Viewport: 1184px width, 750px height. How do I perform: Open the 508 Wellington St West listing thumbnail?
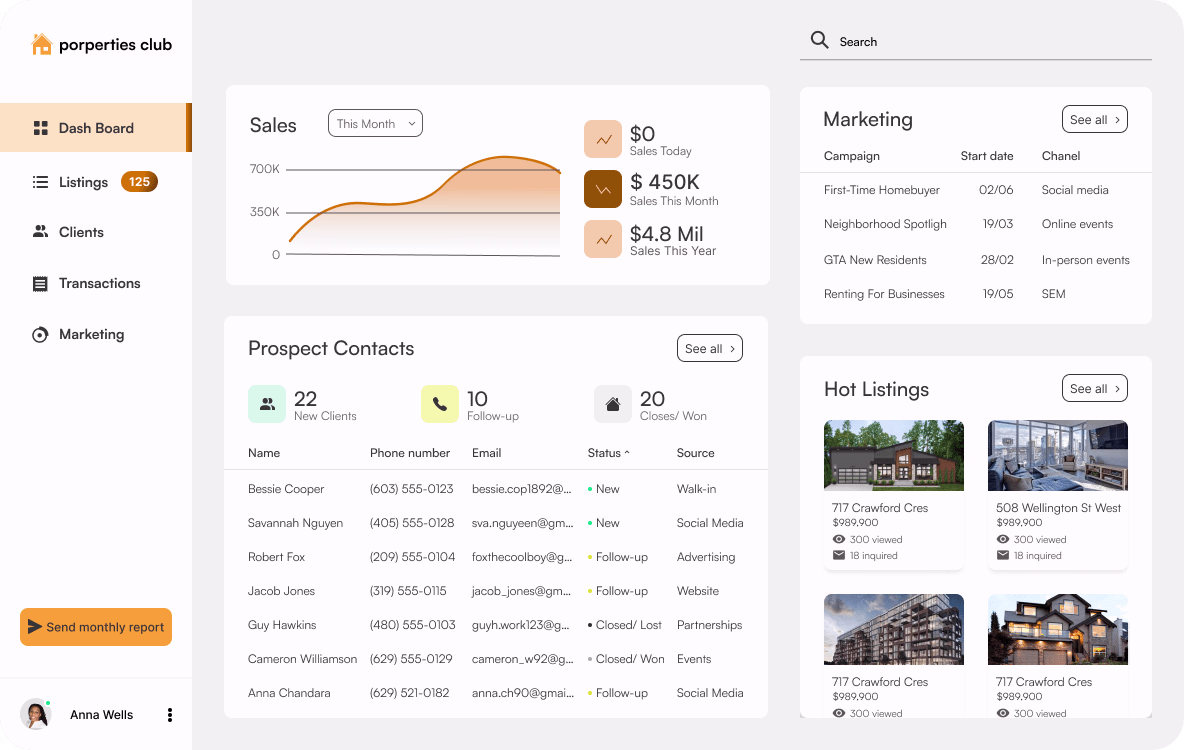(x=1057, y=455)
